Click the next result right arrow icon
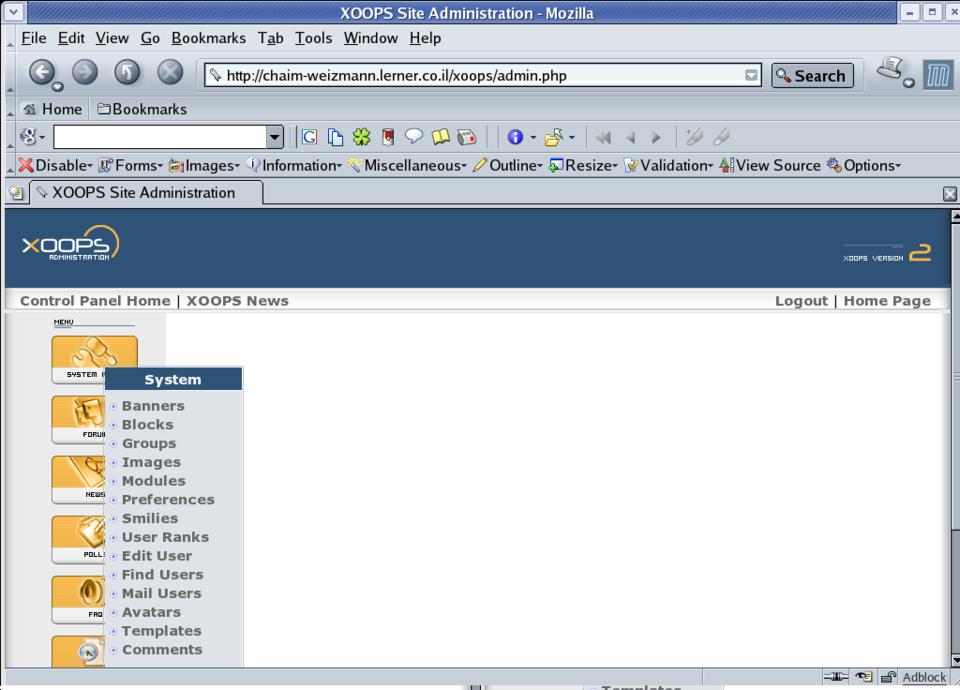 (x=656, y=138)
